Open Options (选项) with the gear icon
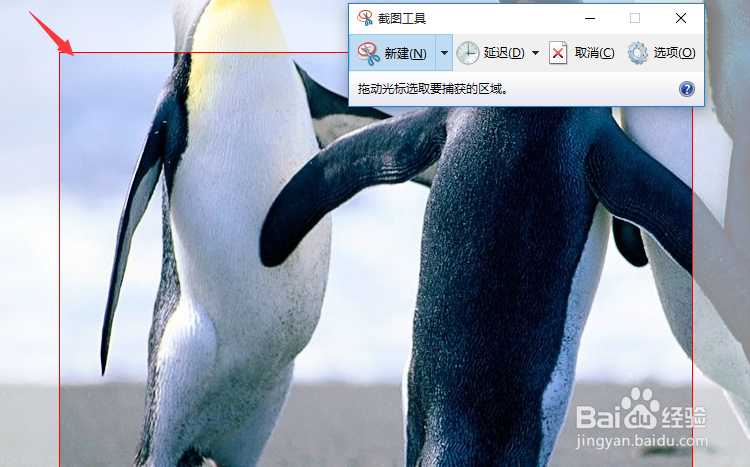The image size is (750, 467). (662, 53)
